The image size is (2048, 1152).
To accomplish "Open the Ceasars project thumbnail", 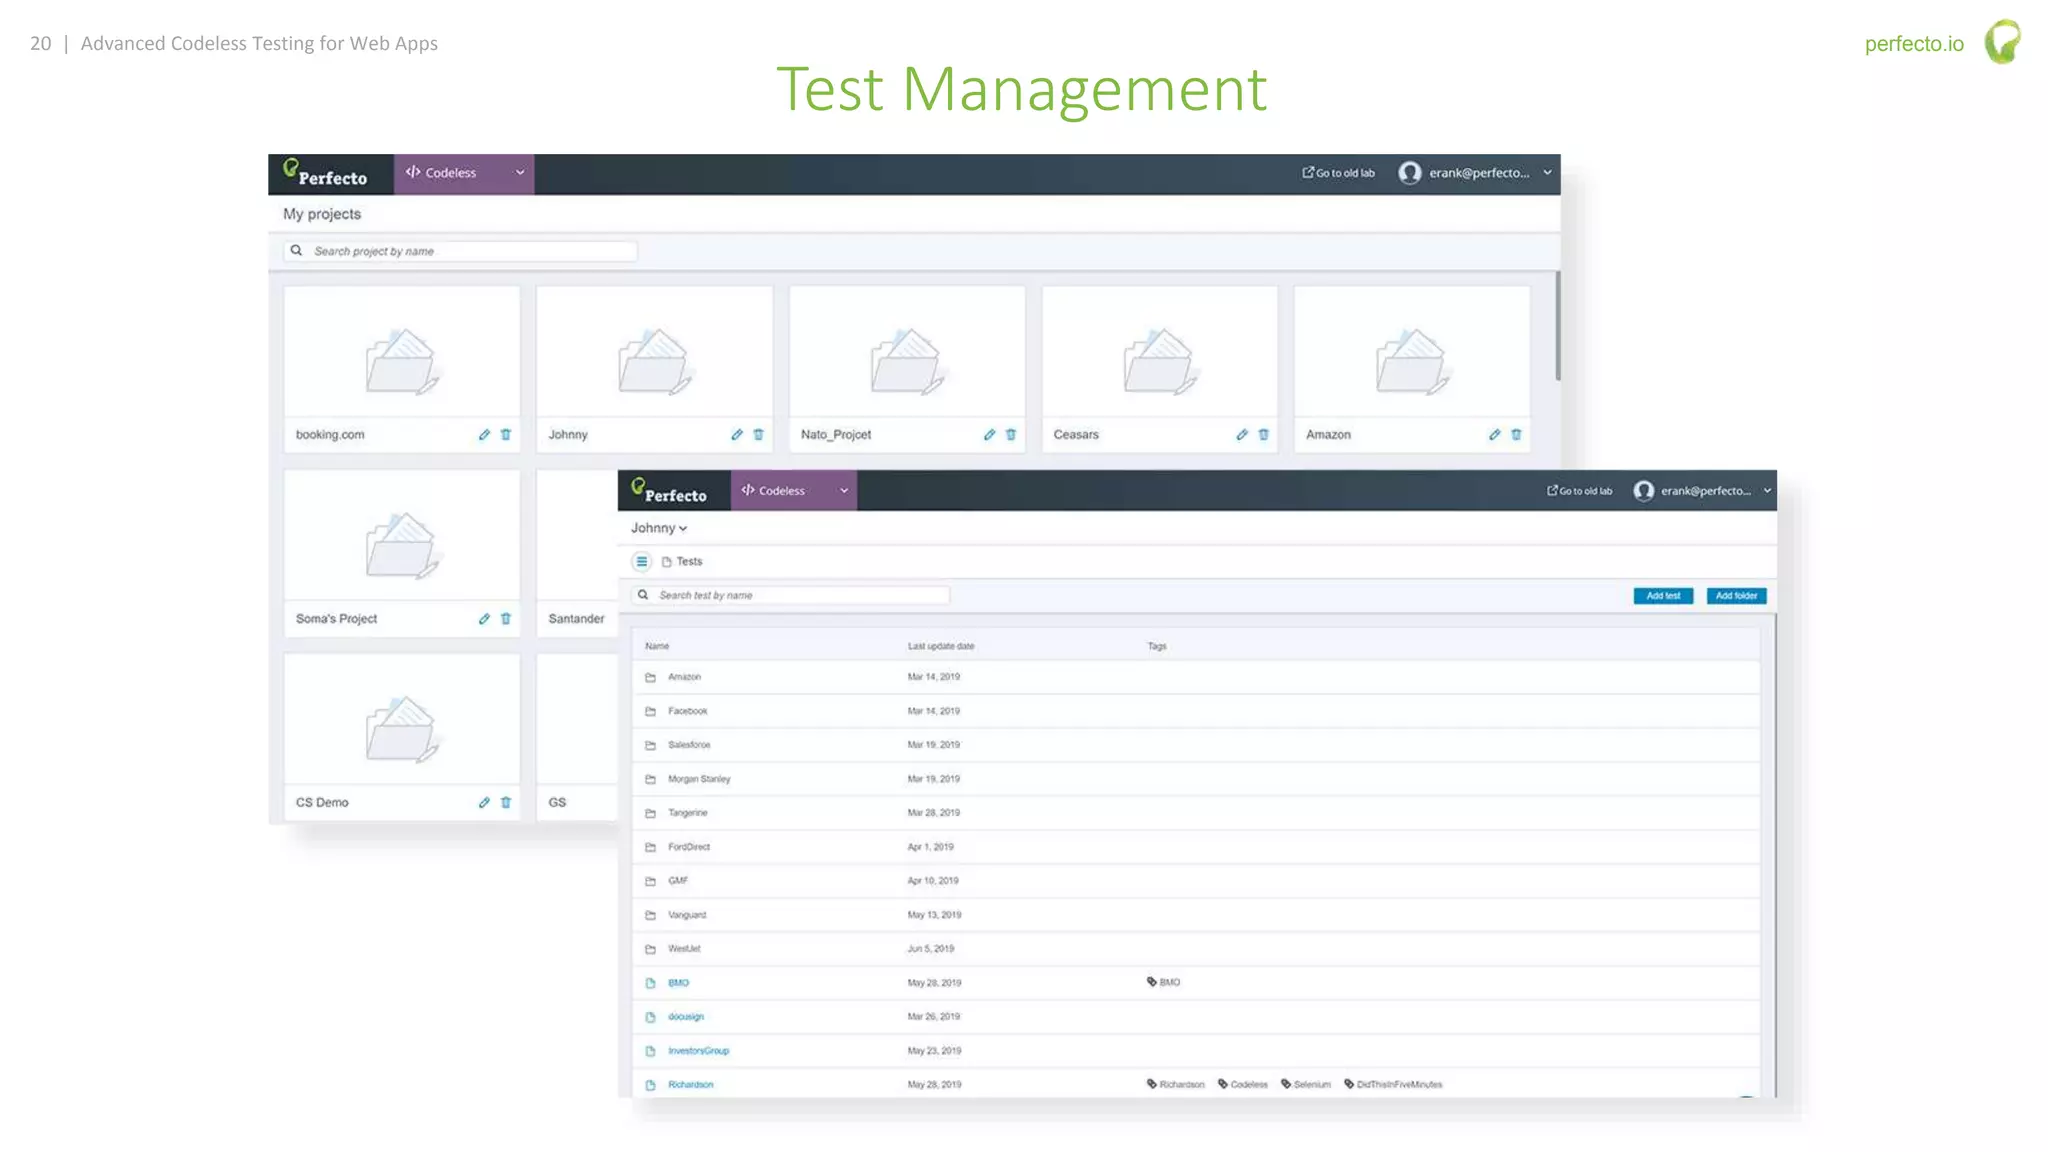I will (1160, 352).
